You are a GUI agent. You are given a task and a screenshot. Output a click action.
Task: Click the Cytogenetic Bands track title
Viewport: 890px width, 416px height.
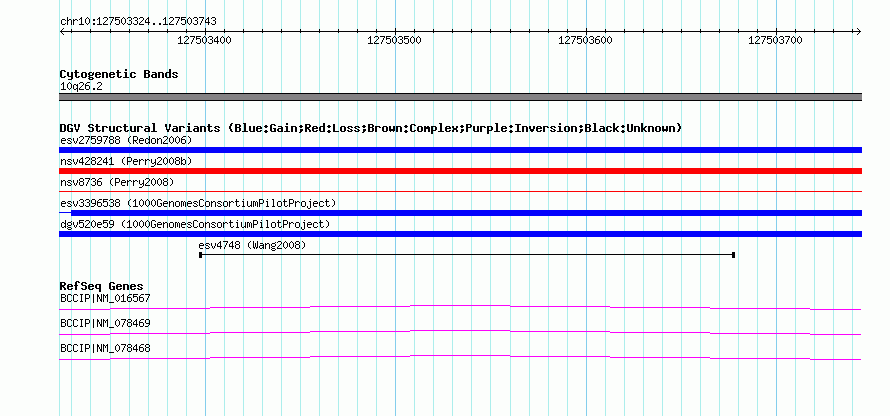click(x=119, y=74)
